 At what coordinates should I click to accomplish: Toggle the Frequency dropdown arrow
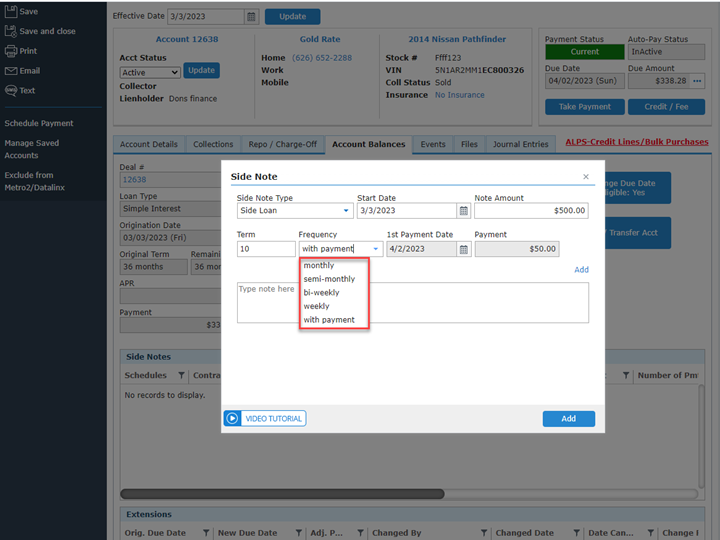[x=376, y=249]
